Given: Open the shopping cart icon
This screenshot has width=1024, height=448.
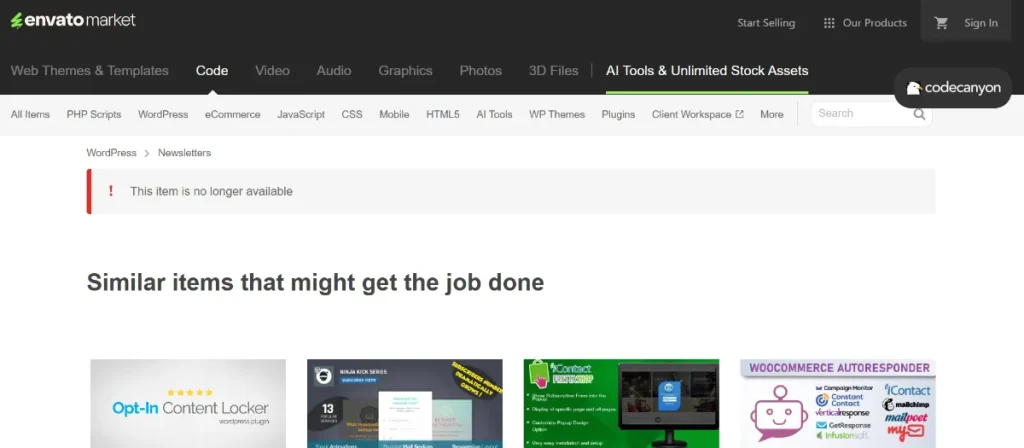Looking at the screenshot, I should click(941, 23).
